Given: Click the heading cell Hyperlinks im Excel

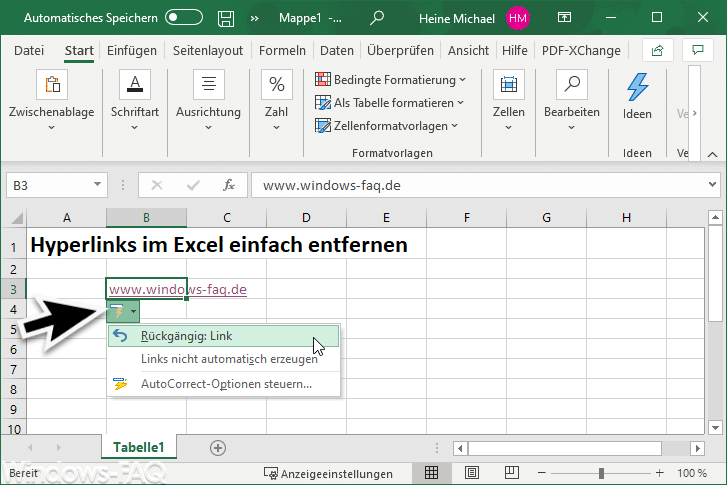Looking at the screenshot, I should point(219,245).
